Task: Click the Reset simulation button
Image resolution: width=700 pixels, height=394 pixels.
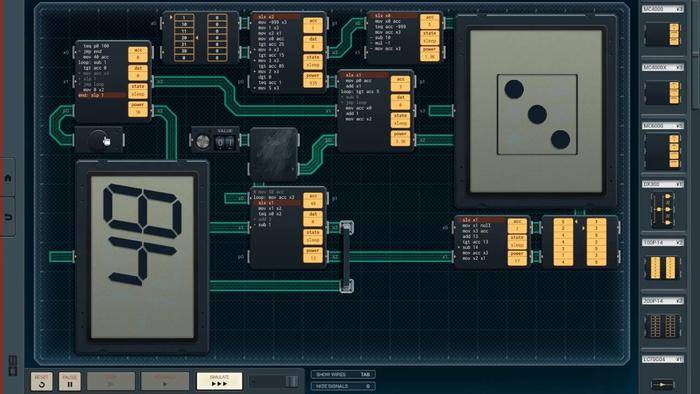Action: 42,382
